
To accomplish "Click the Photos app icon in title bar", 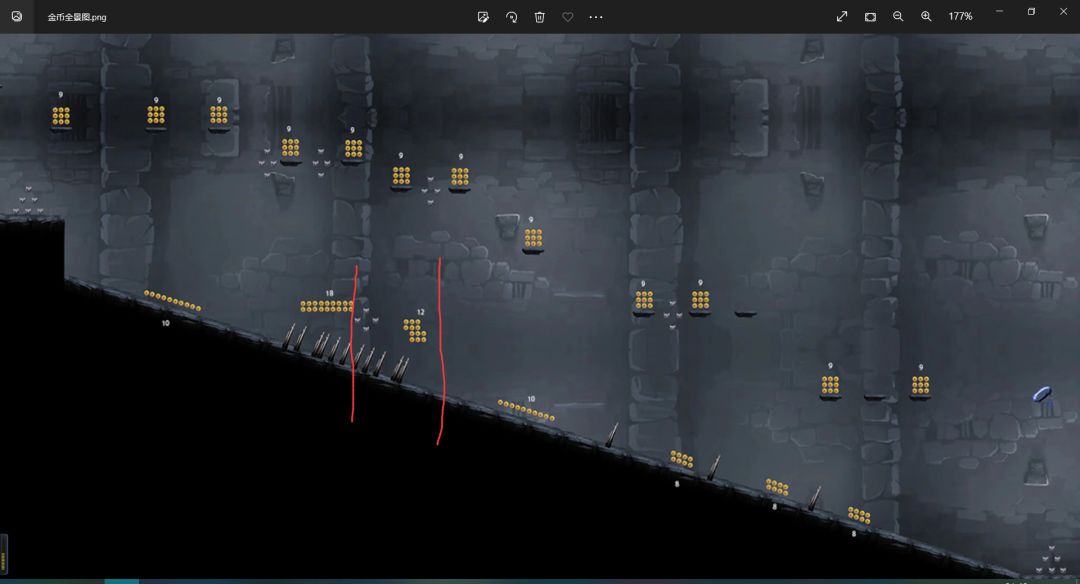I will [x=17, y=17].
